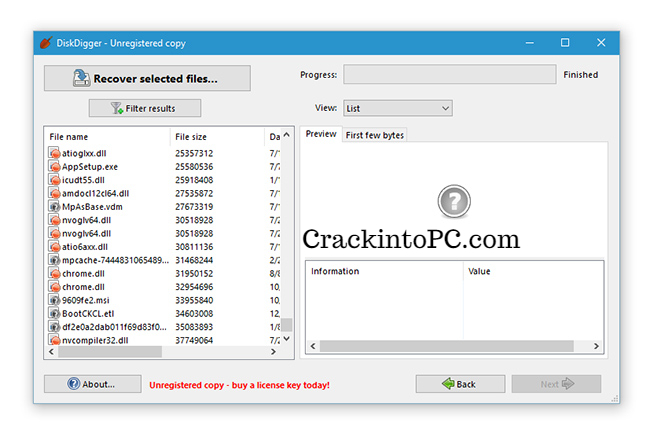650x422 pixels.
Task: Select the MpAsBase.vdm file name
Action: point(92,206)
